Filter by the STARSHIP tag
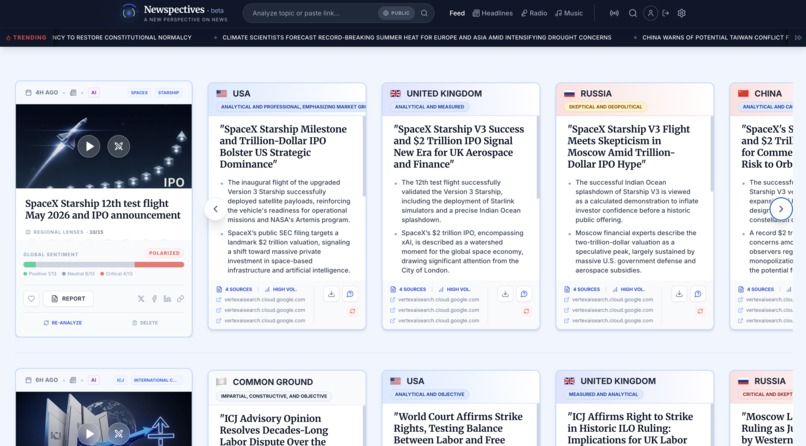Image resolution: width=806 pixels, height=446 pixels. [x=169, y=92]
